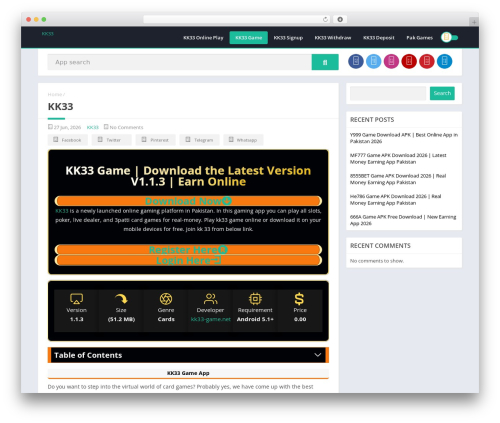The image size is (500, 423).
Task: Click the Version screen icon
Action: [76, 299]
